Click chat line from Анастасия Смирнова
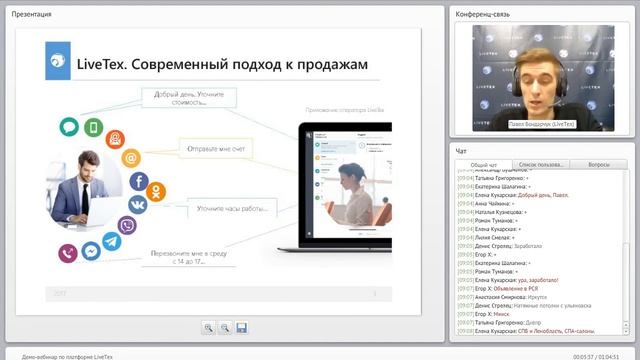This screenshot has height=360, width=640. (x=502, y=297)
